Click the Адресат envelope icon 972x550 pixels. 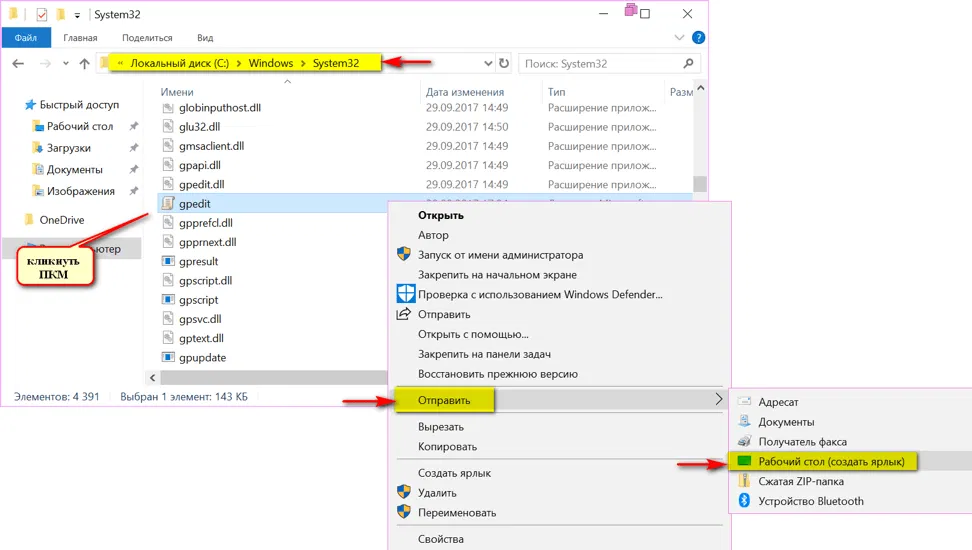click(x=744, y=402)
